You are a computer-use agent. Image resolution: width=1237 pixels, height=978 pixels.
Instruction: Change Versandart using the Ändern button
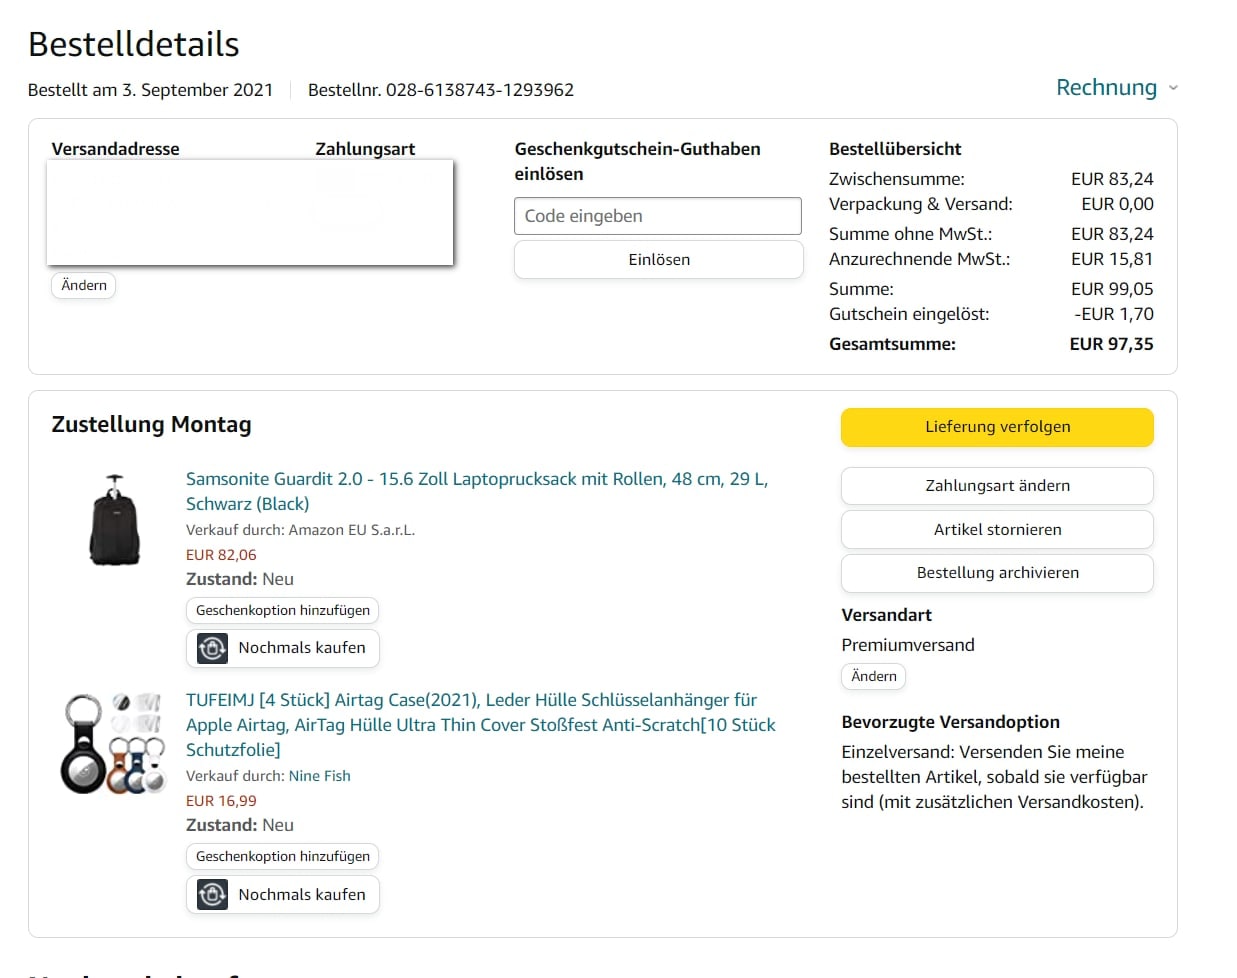coord(873,677)
